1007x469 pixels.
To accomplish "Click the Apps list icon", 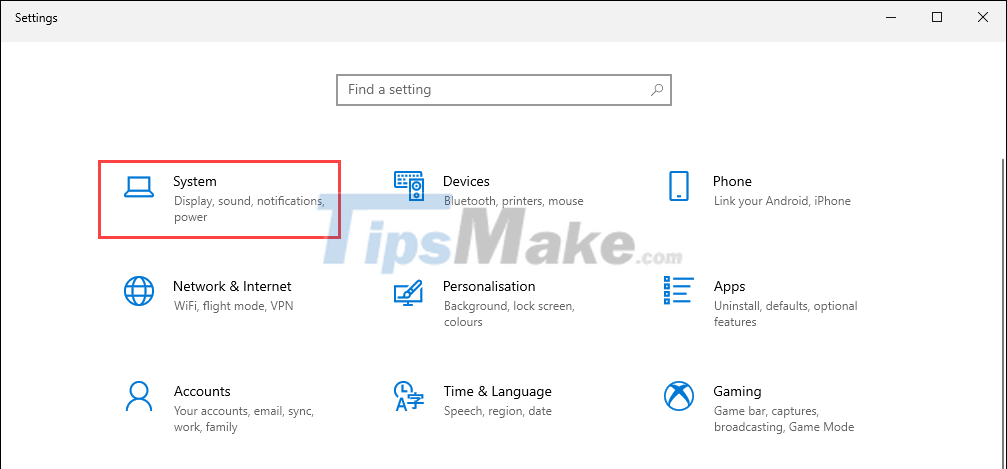I will click(x=678, y=291).
